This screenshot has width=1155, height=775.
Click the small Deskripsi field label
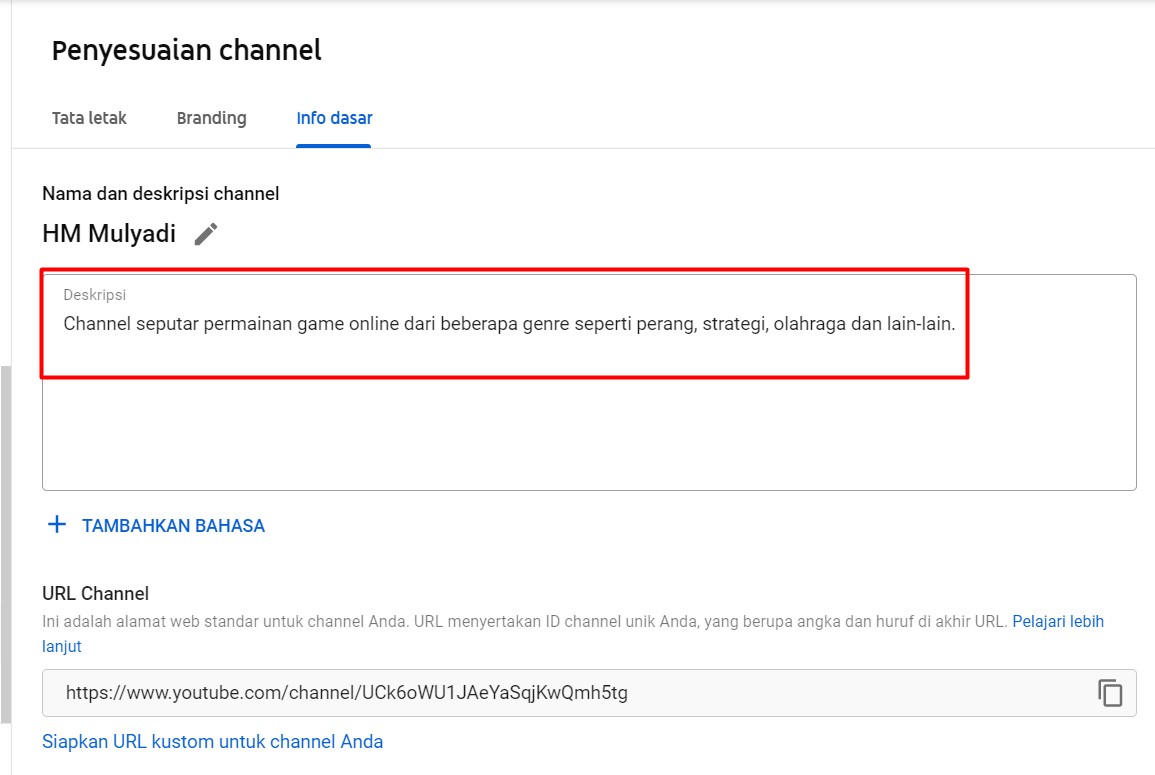(94, 295)
